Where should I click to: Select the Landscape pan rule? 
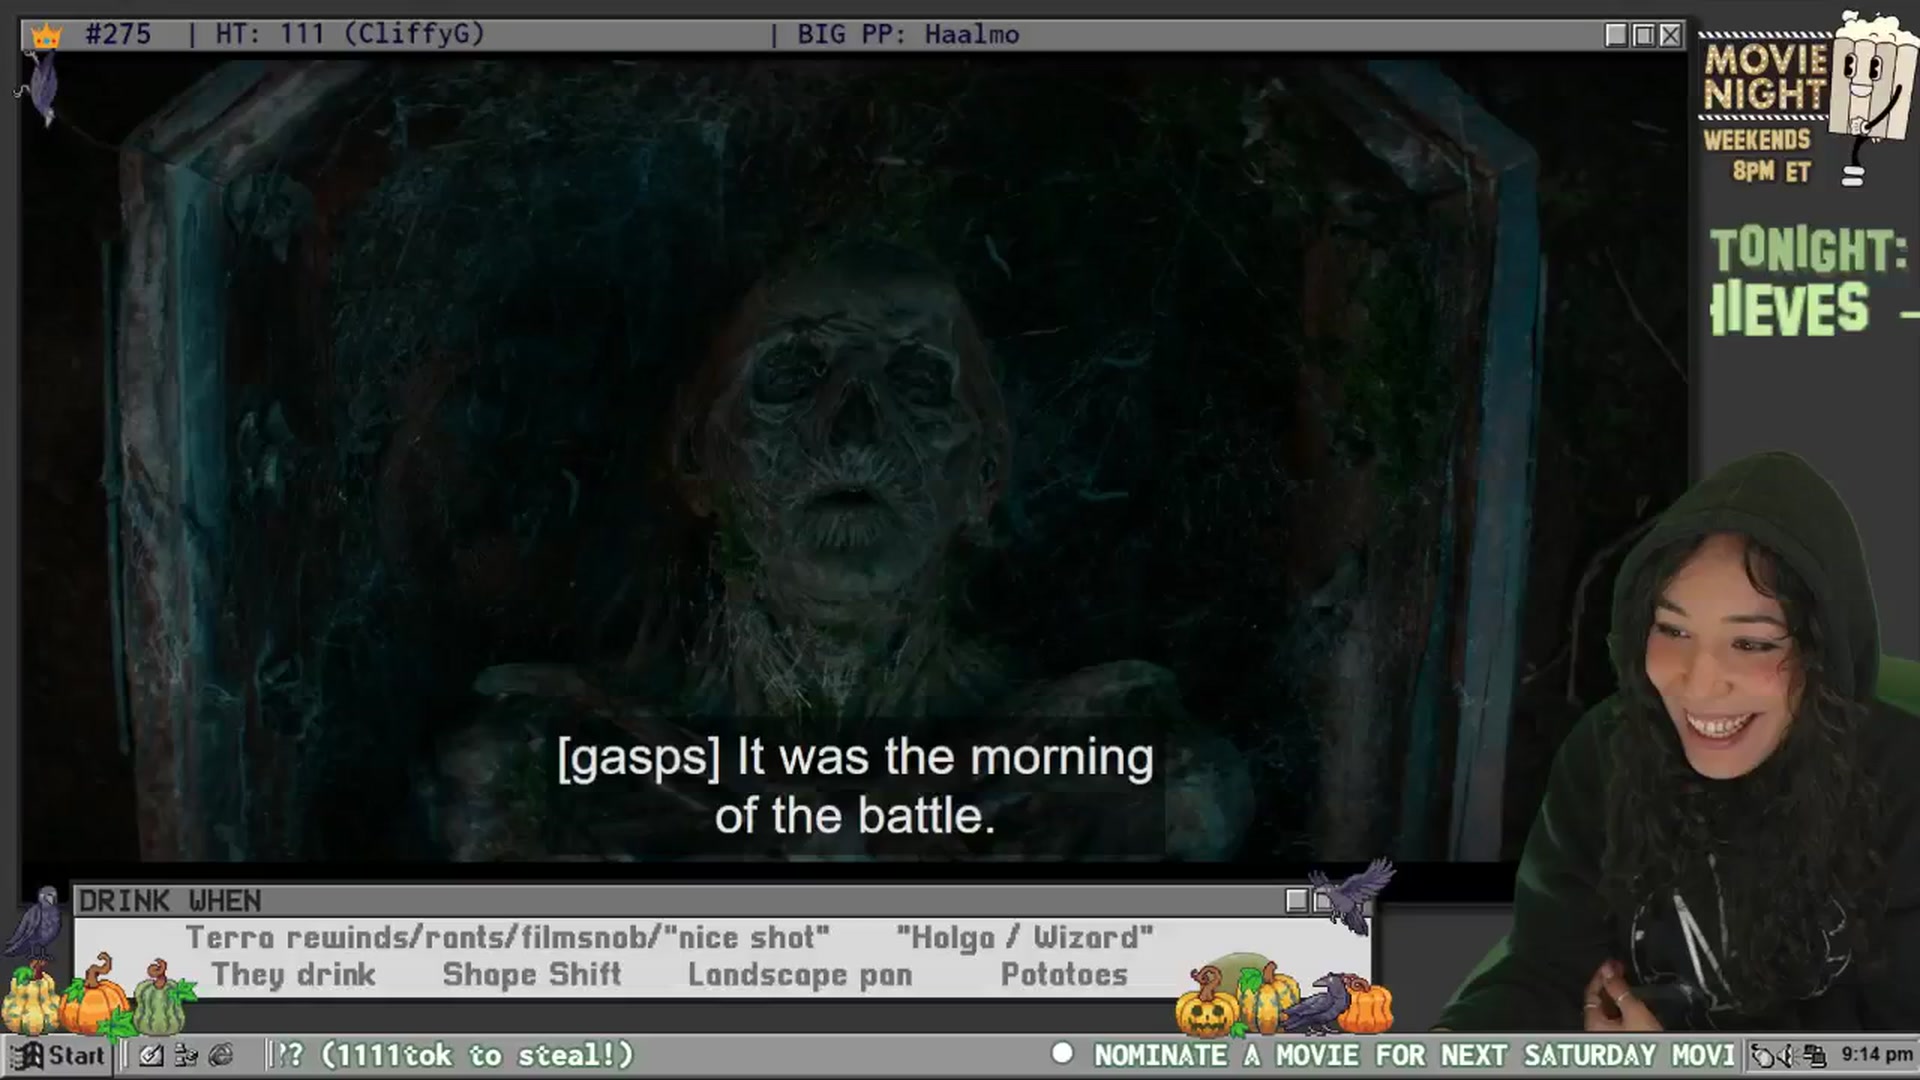click(x=800, y=975)
